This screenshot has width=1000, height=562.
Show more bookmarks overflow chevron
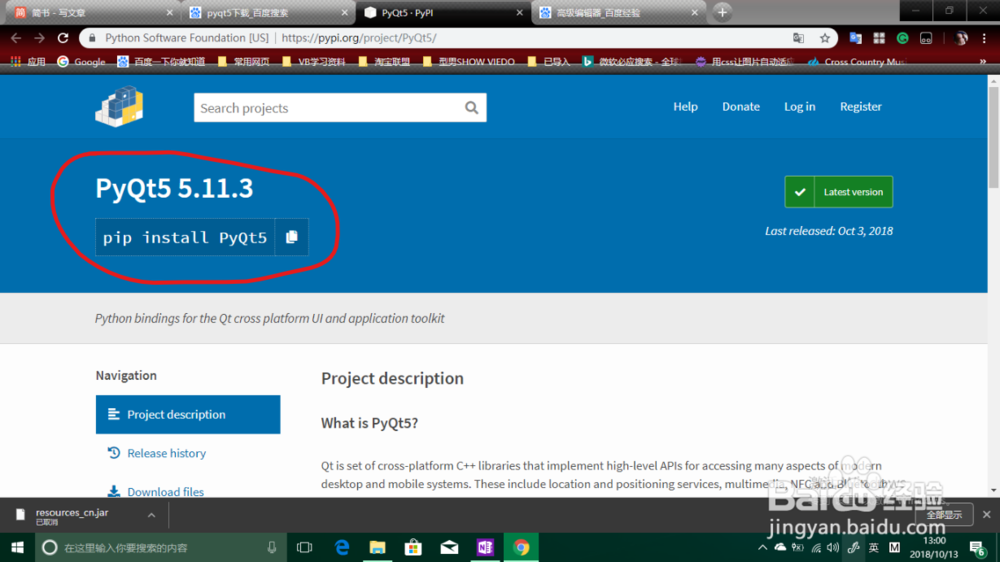[983, 62]
